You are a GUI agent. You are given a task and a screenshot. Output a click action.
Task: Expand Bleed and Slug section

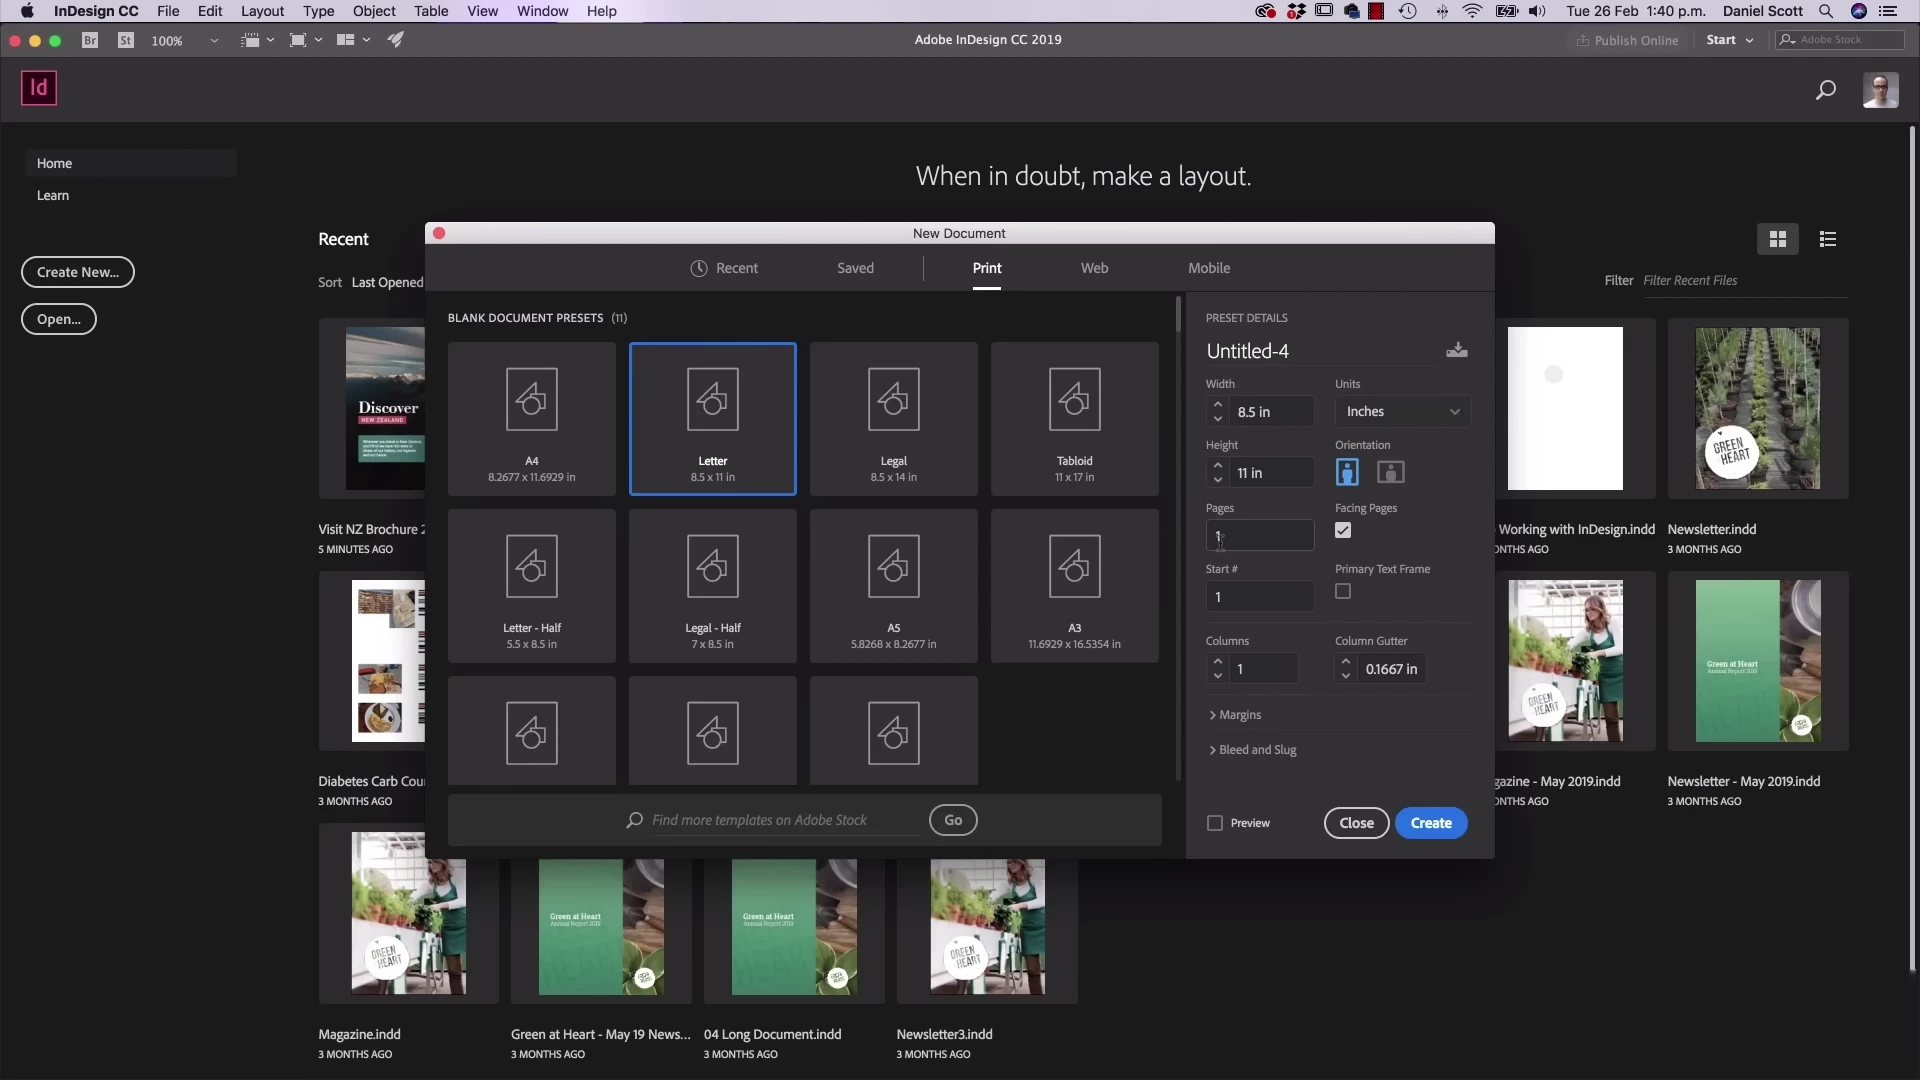[1254, 750]
